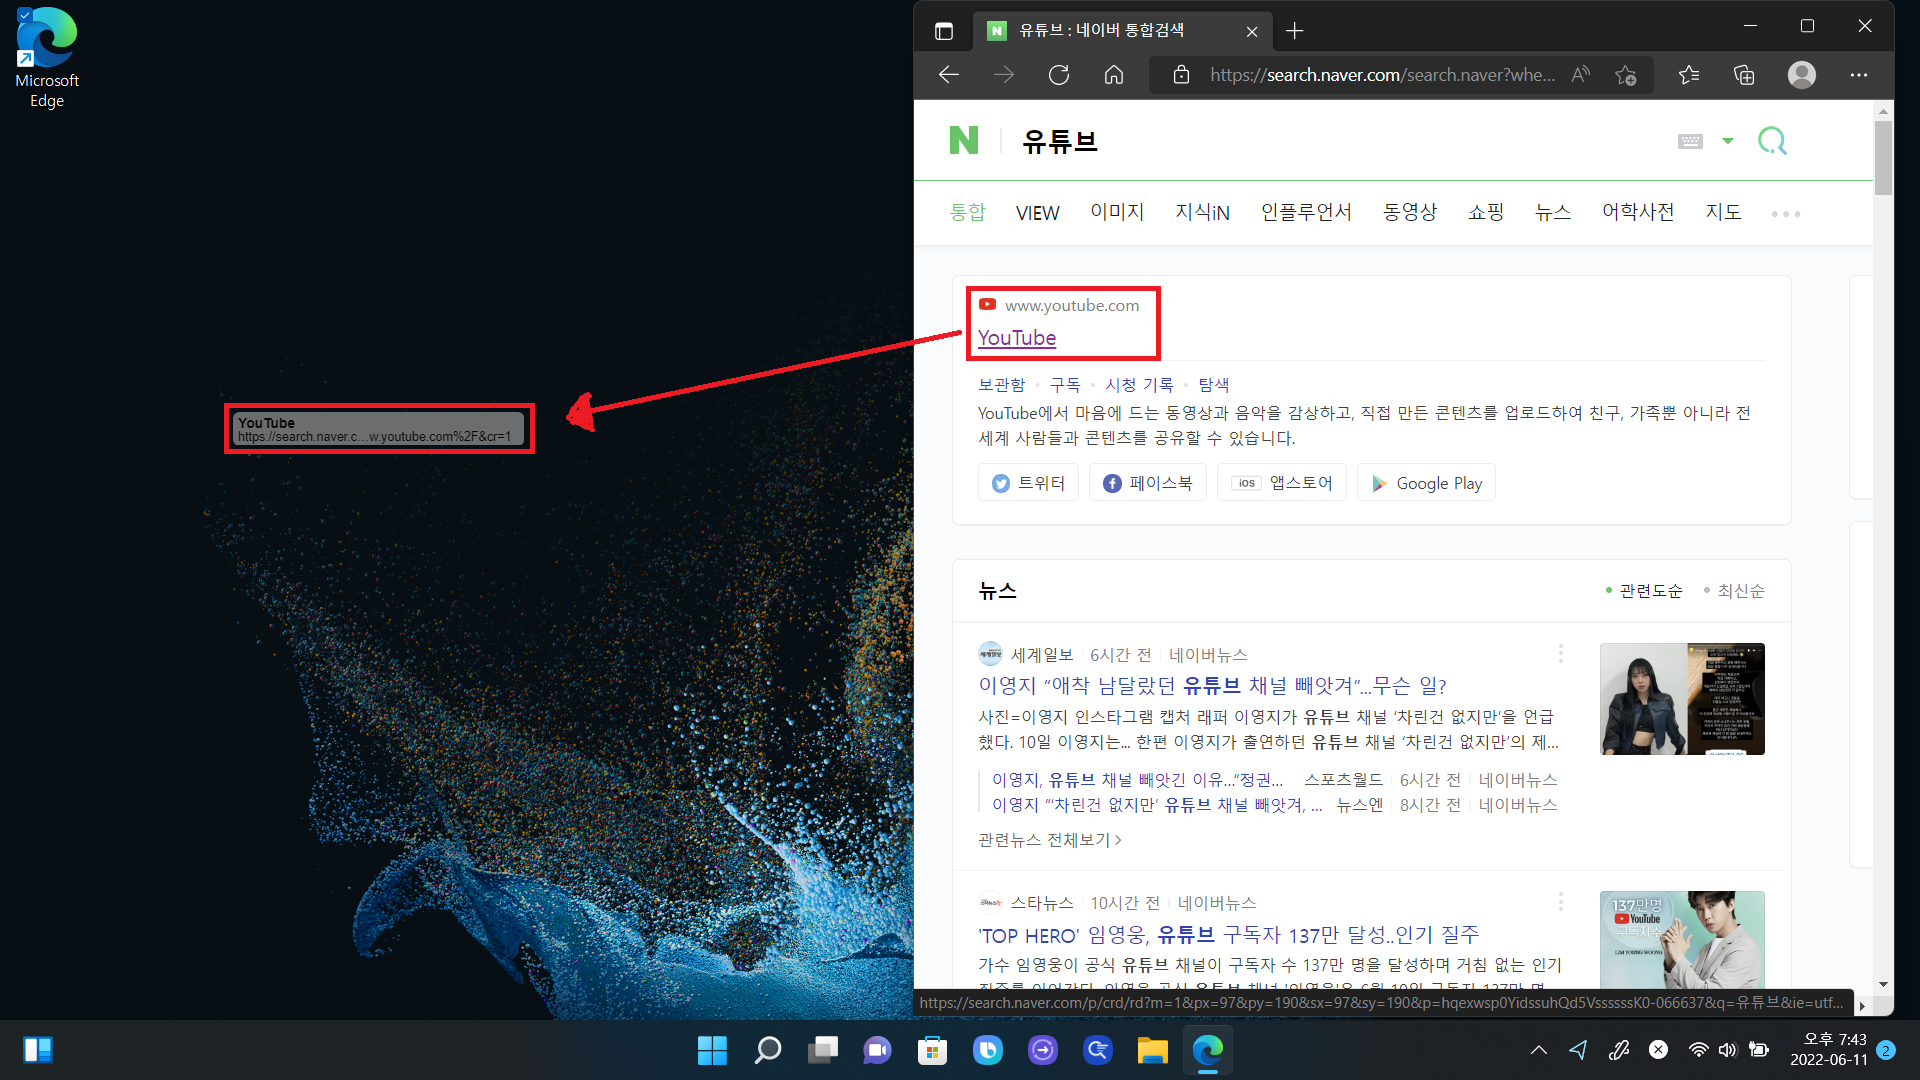1920x1080 pixels.
Task: Open Windows Start menu on taskbar
Action: pos(712,1050)
